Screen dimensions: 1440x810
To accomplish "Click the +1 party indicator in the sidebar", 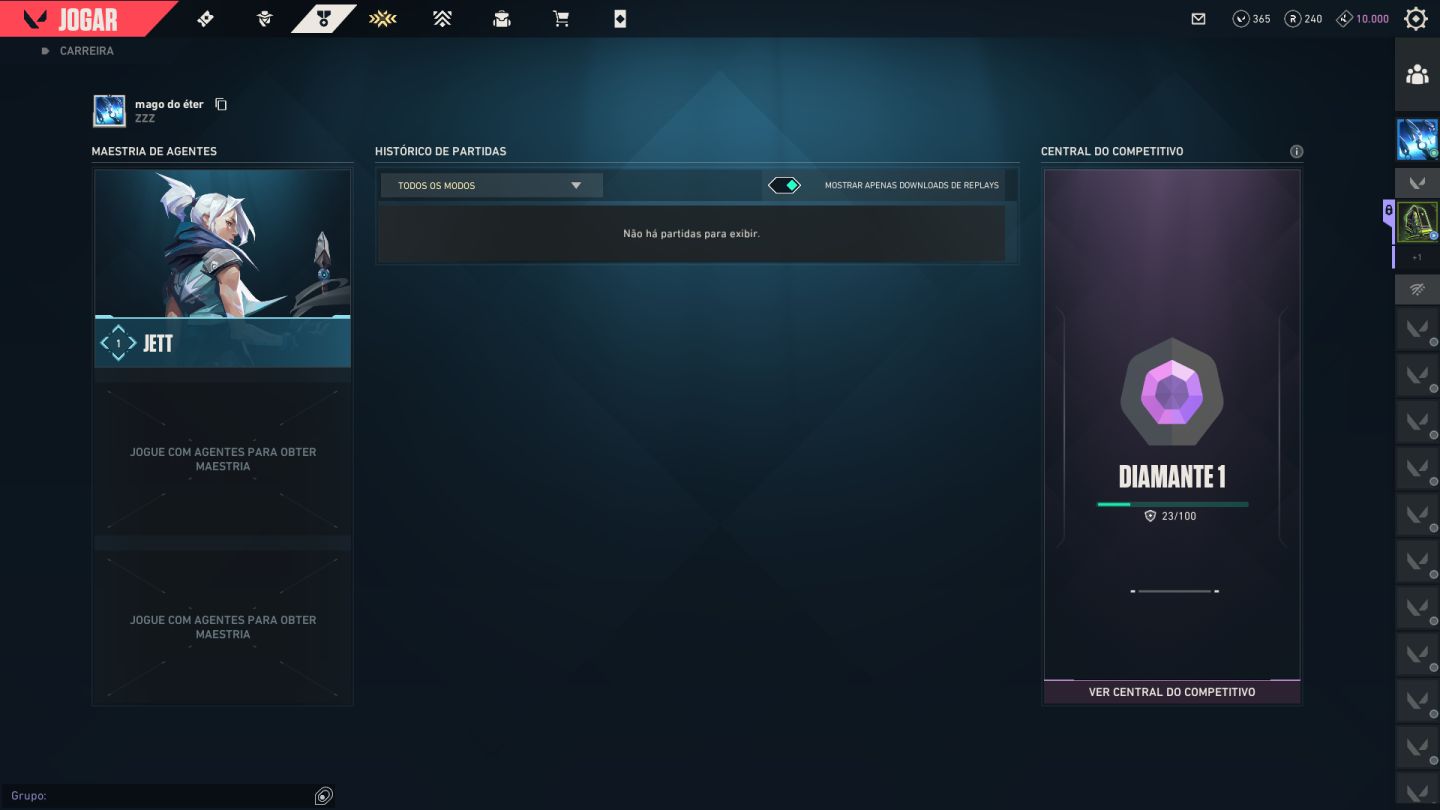I will click(1417, 257).
